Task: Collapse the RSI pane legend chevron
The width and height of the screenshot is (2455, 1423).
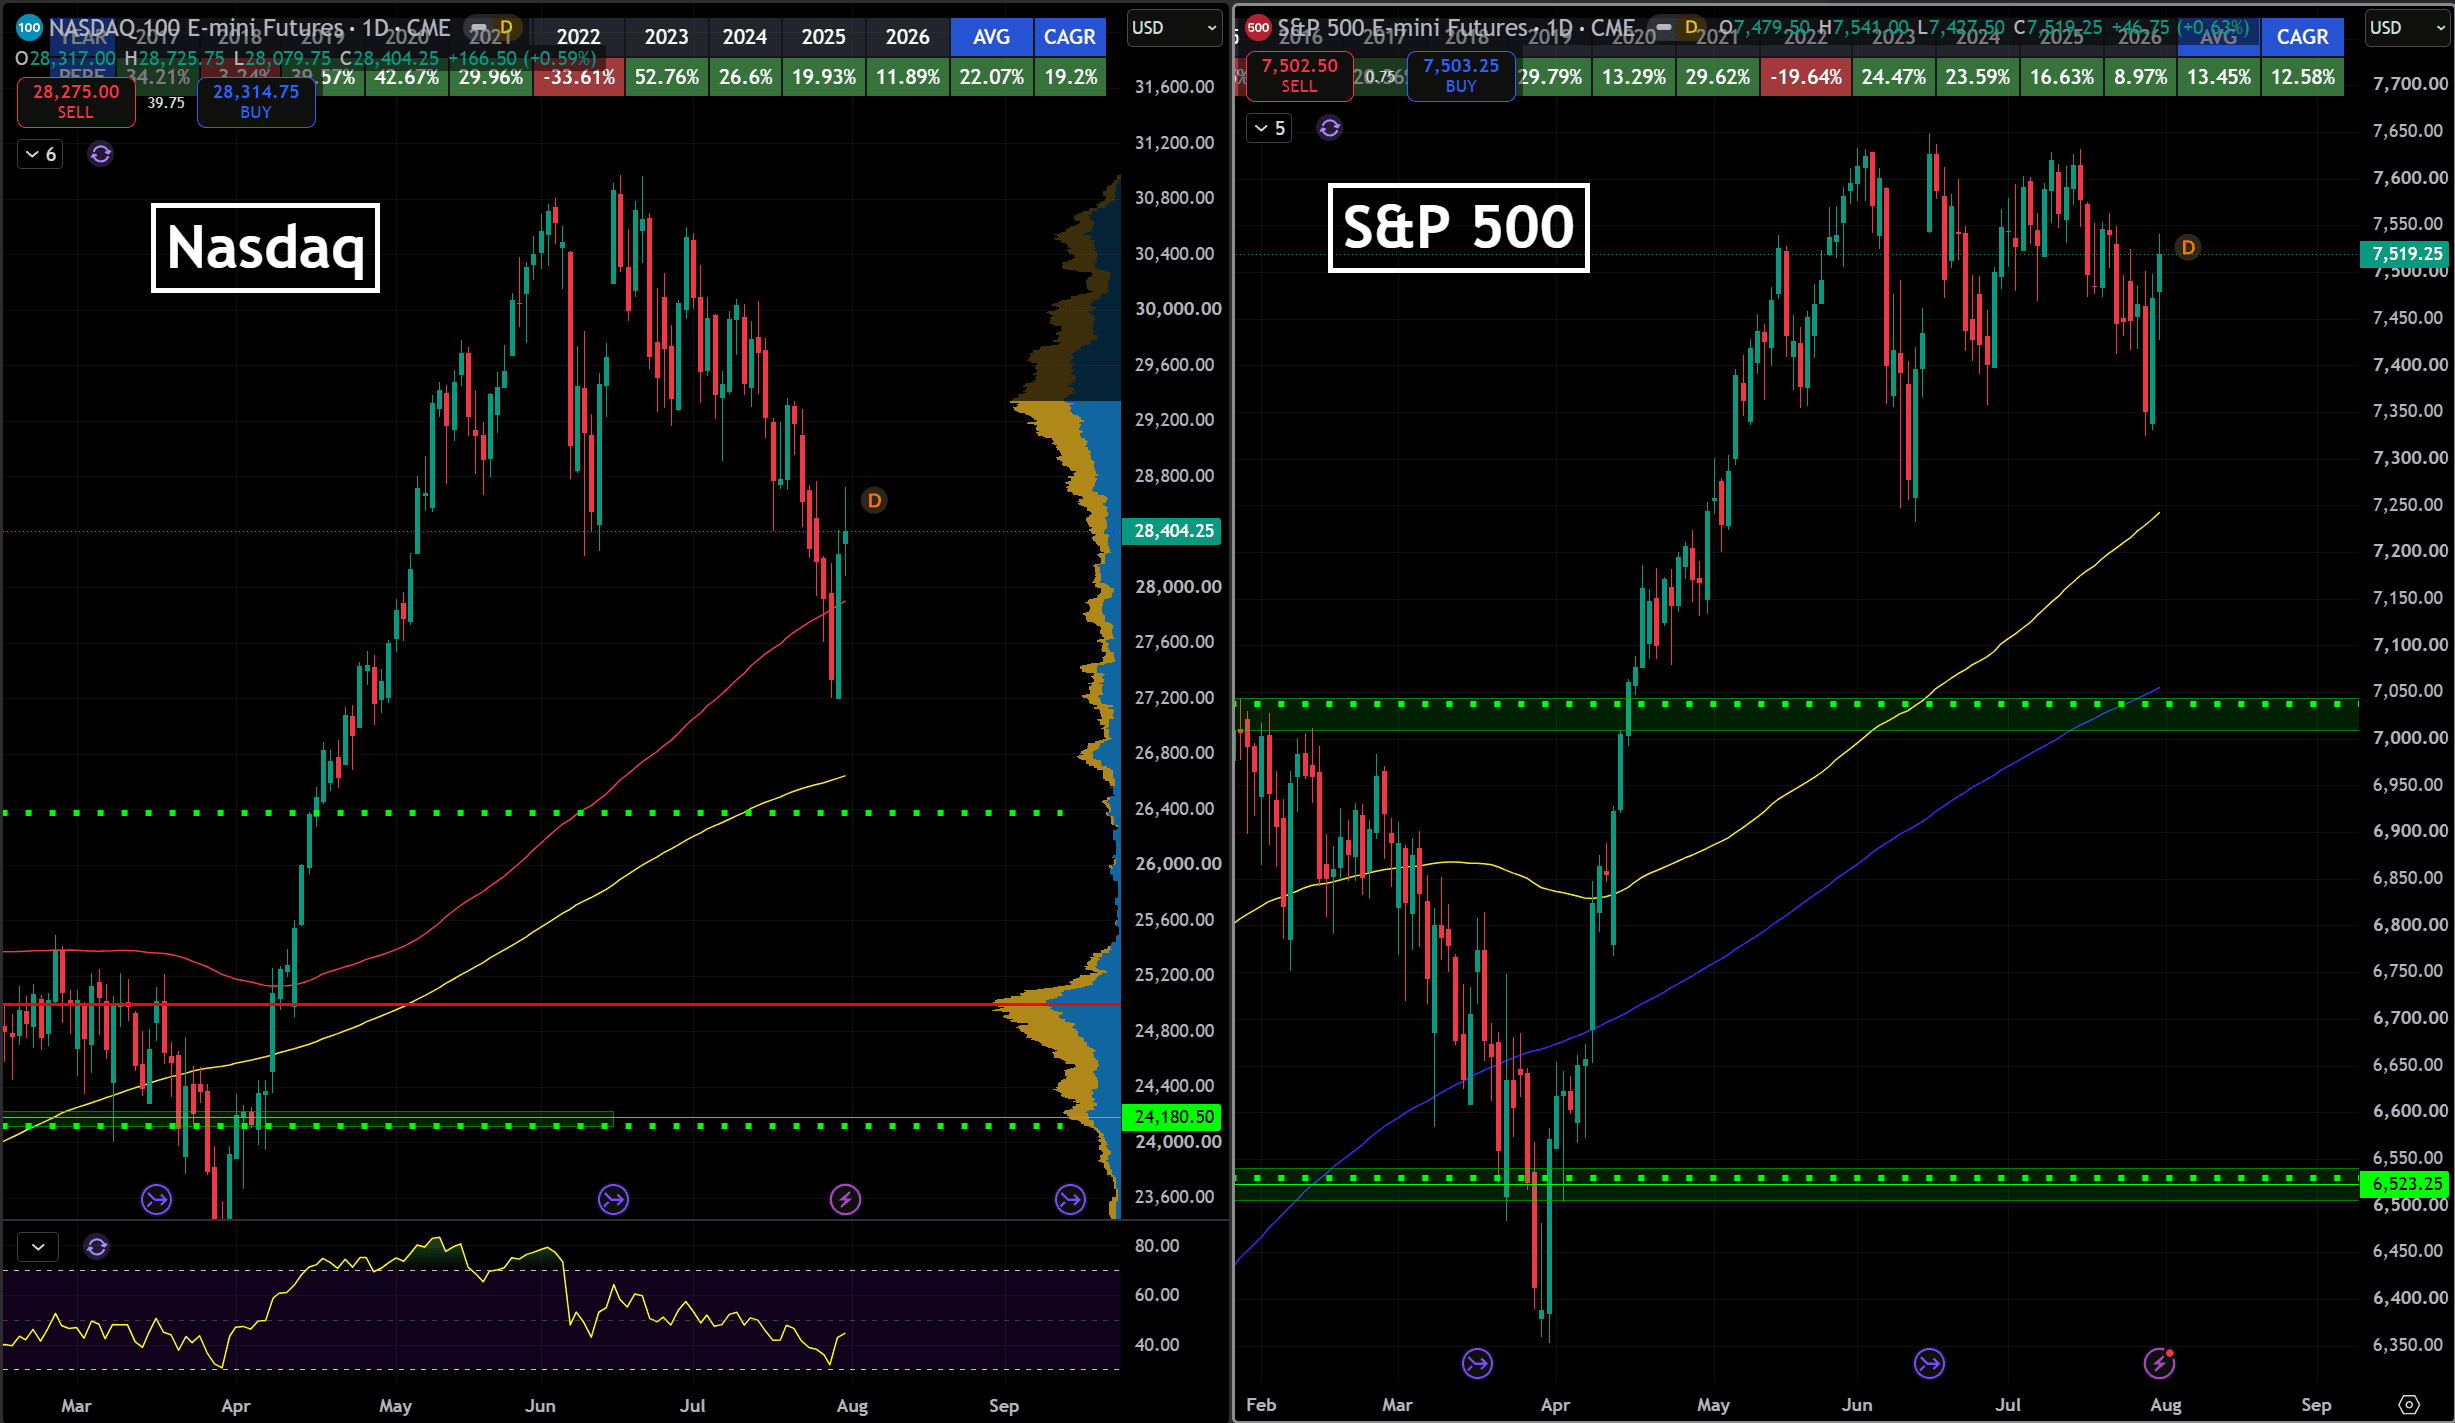Action: pos(39,1247)
